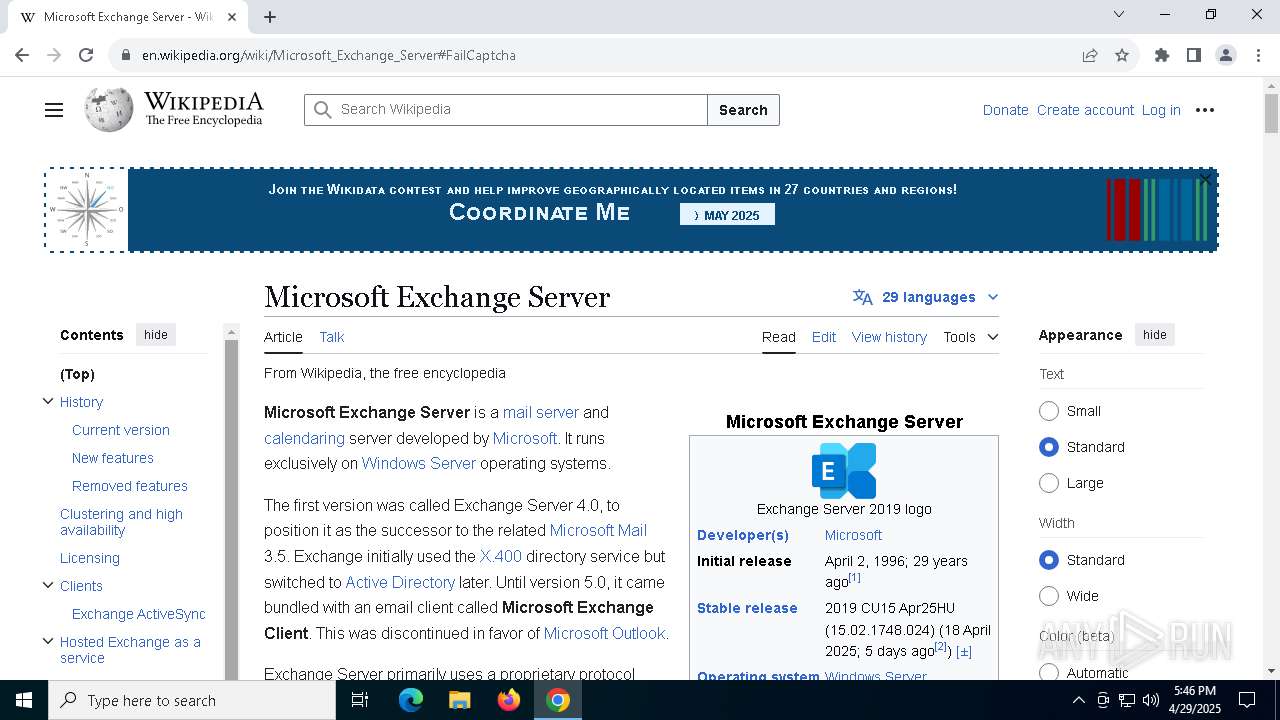Show hidden system tray icons

[x=1078, y=700]
